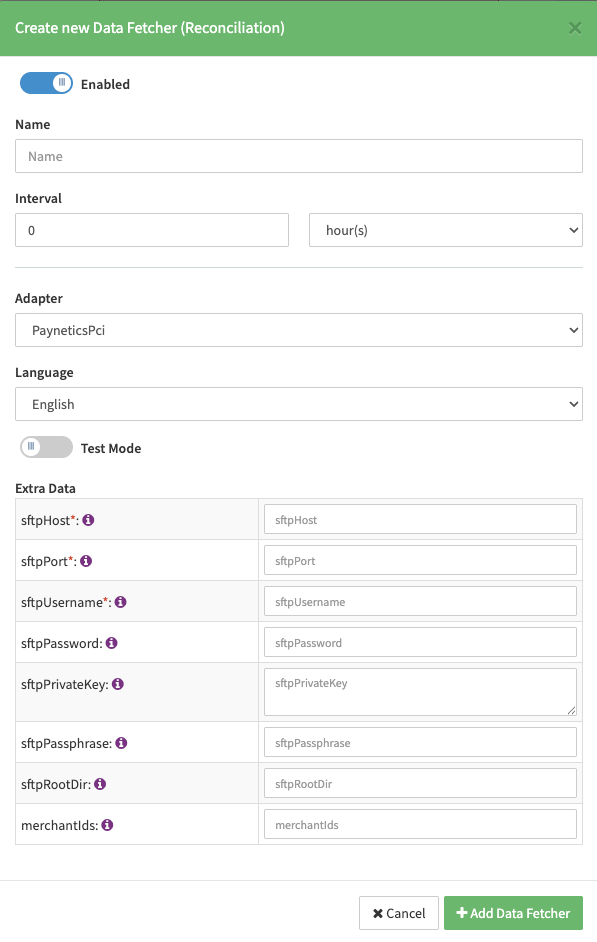
Task: Toggle the Enabled switch off
Action: coord(46,84)
